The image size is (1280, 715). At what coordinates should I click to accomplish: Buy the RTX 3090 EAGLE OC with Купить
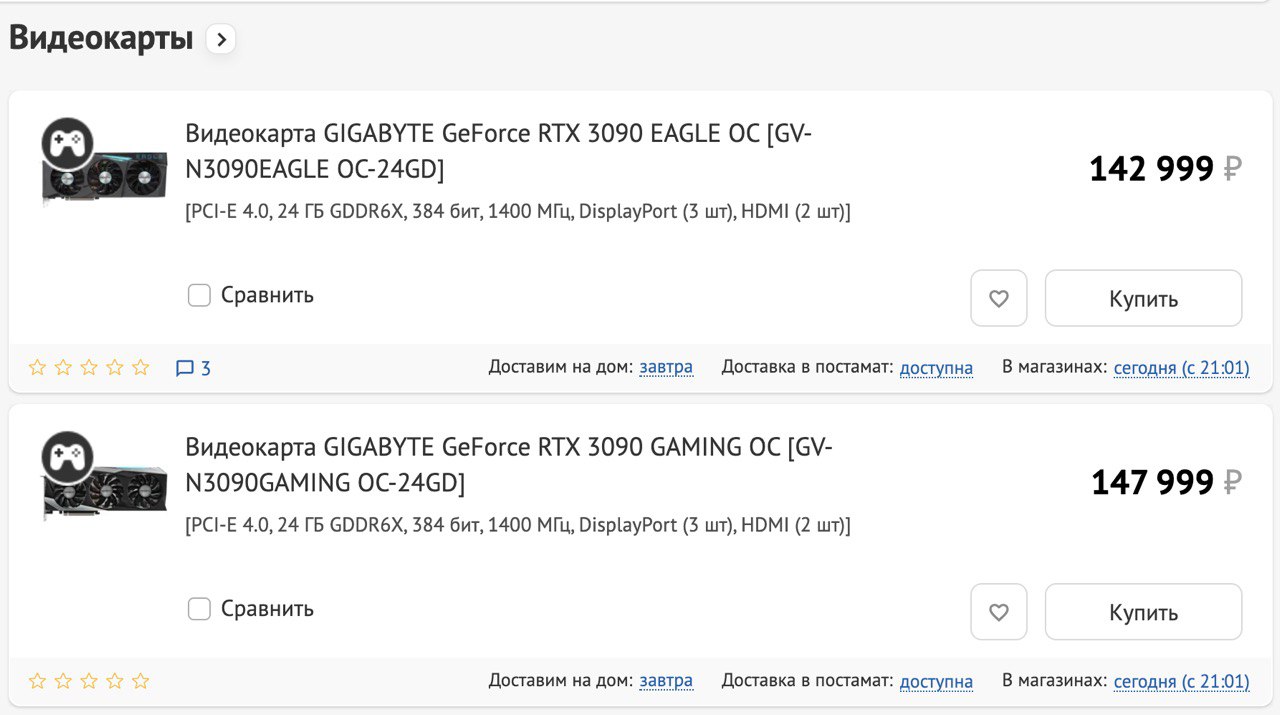tap(1143, 298)
